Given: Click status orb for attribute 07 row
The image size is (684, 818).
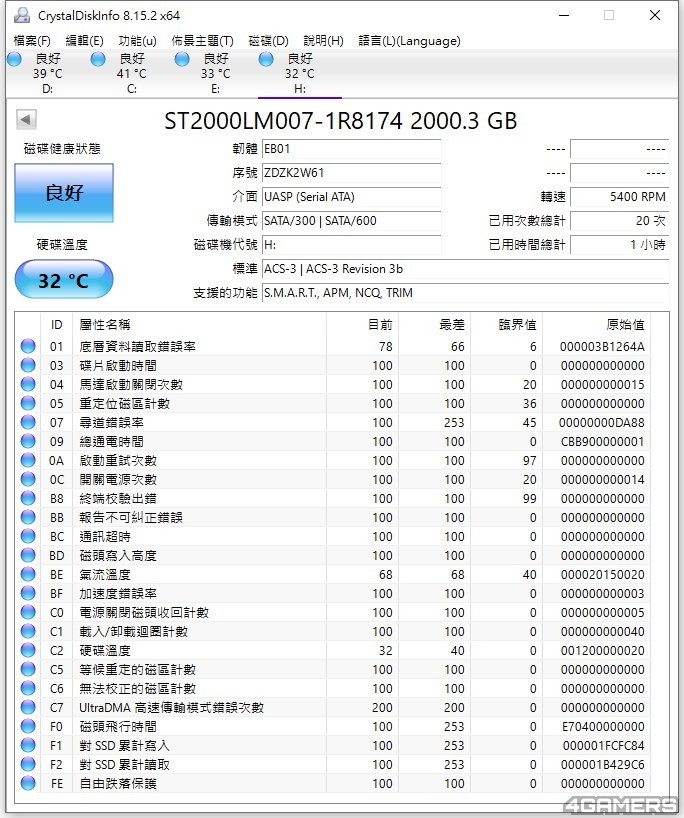Looking at the screenshot, I should 28,422.
